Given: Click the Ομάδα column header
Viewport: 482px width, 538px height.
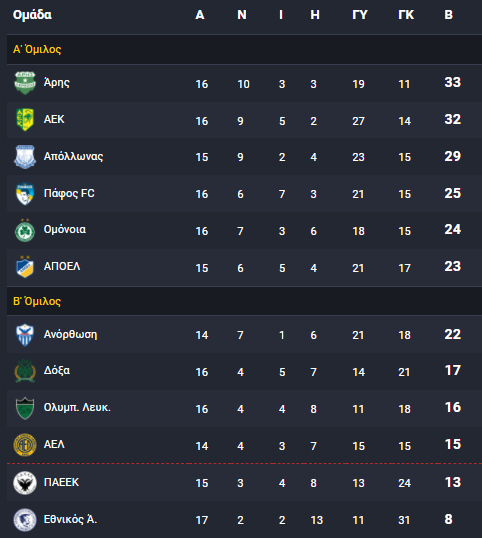Looking at the screenshot, I should 32,15.
